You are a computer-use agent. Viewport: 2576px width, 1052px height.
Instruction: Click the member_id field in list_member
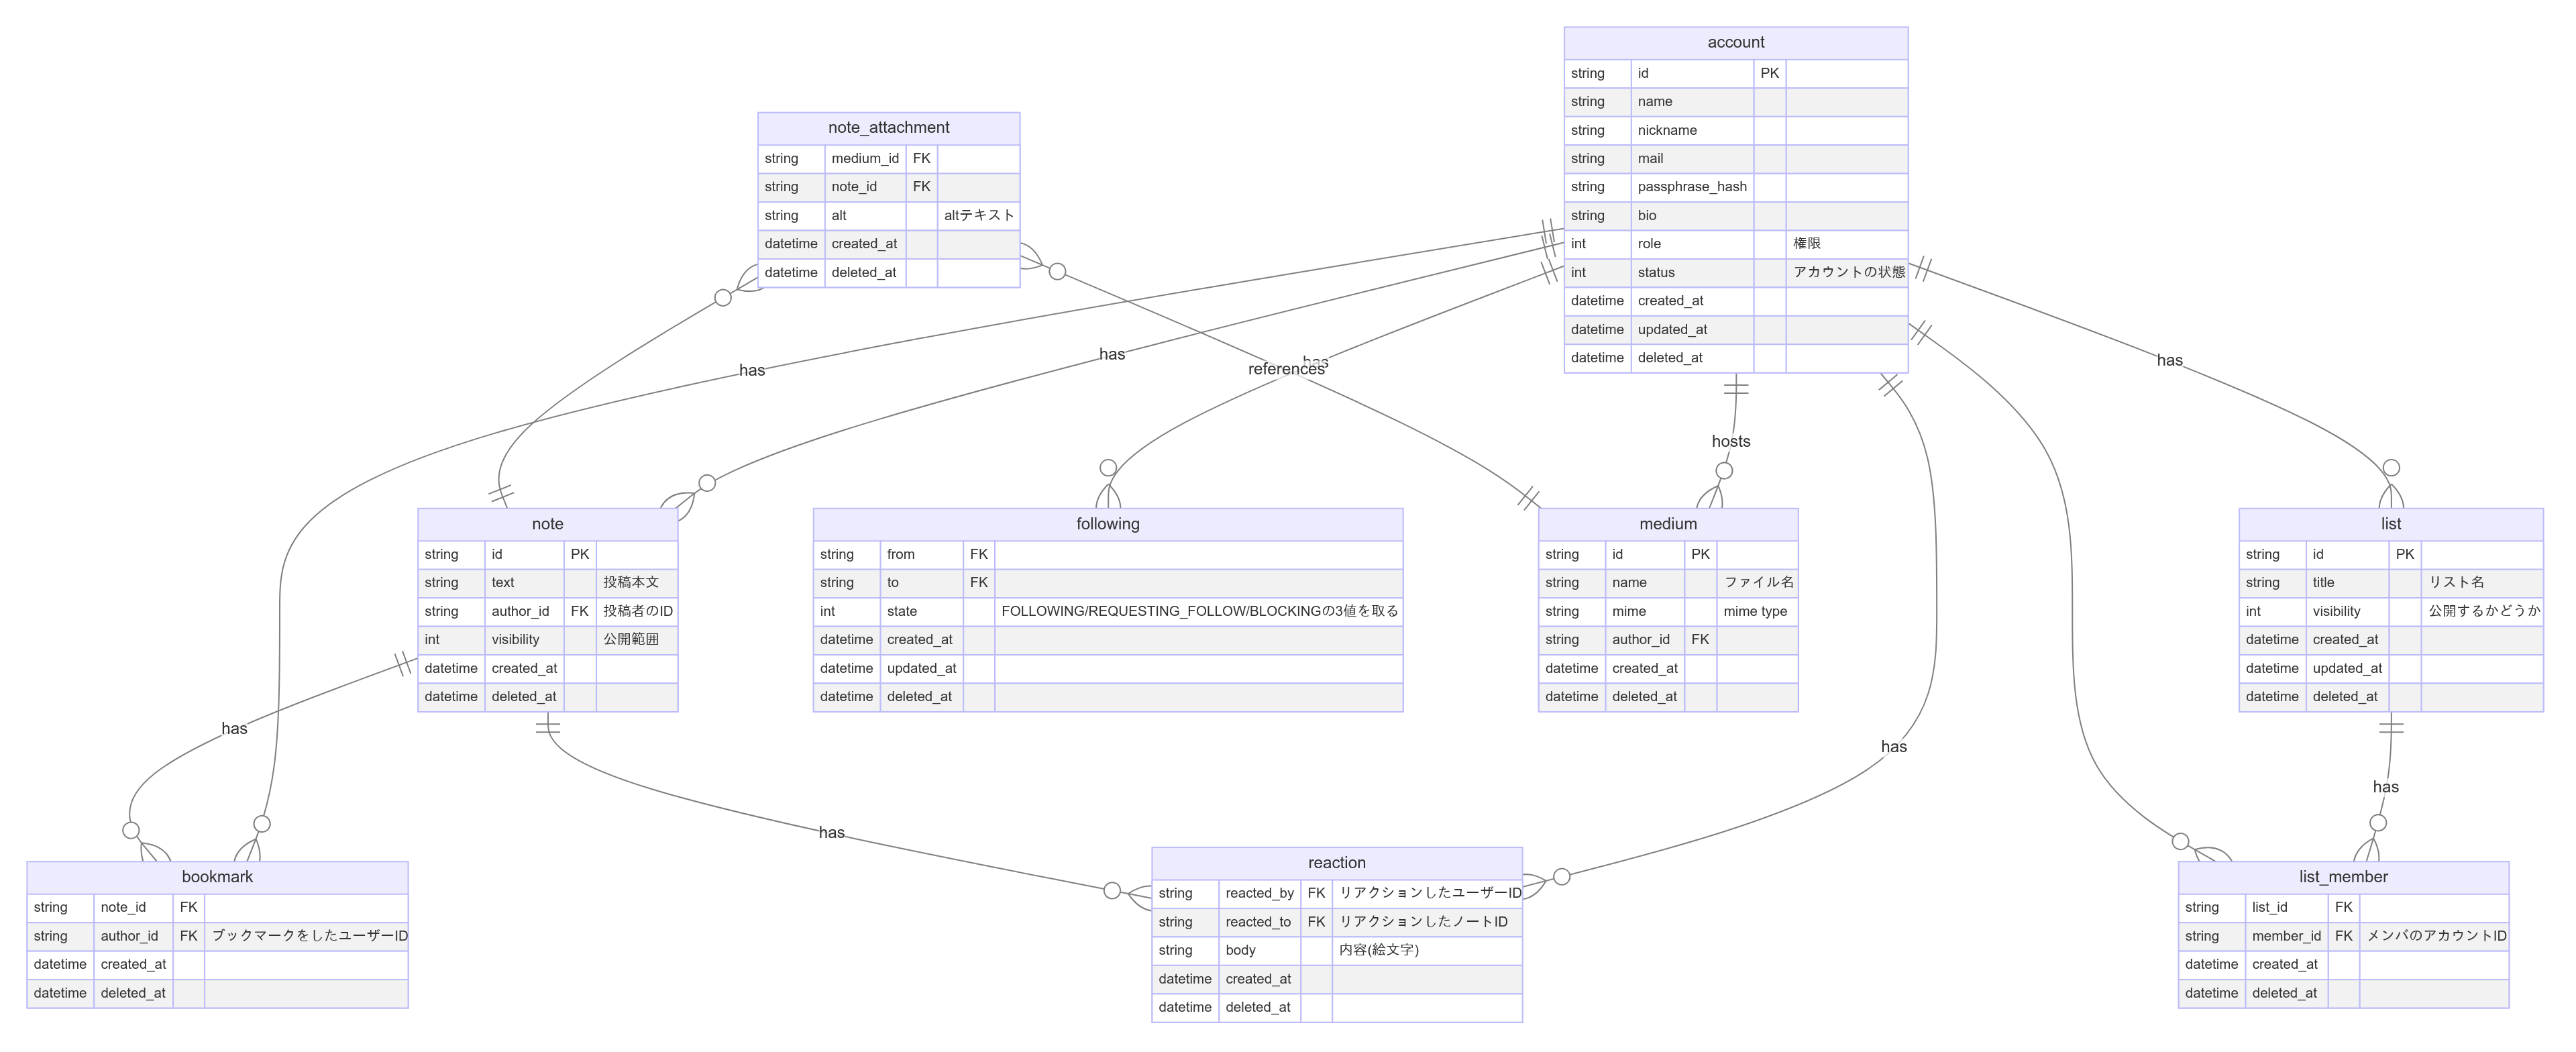point(2286,936)
